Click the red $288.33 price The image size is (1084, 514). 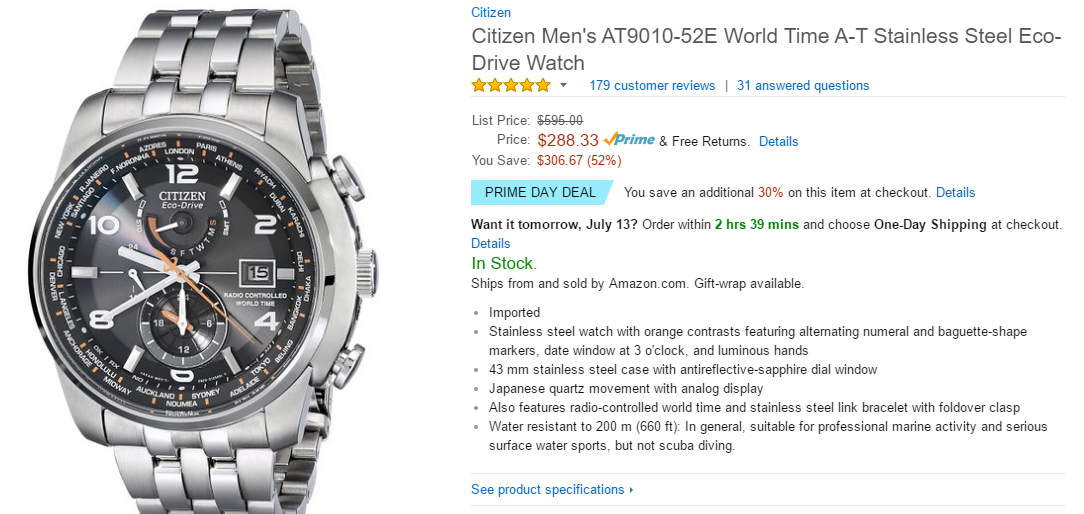(568, 141)
